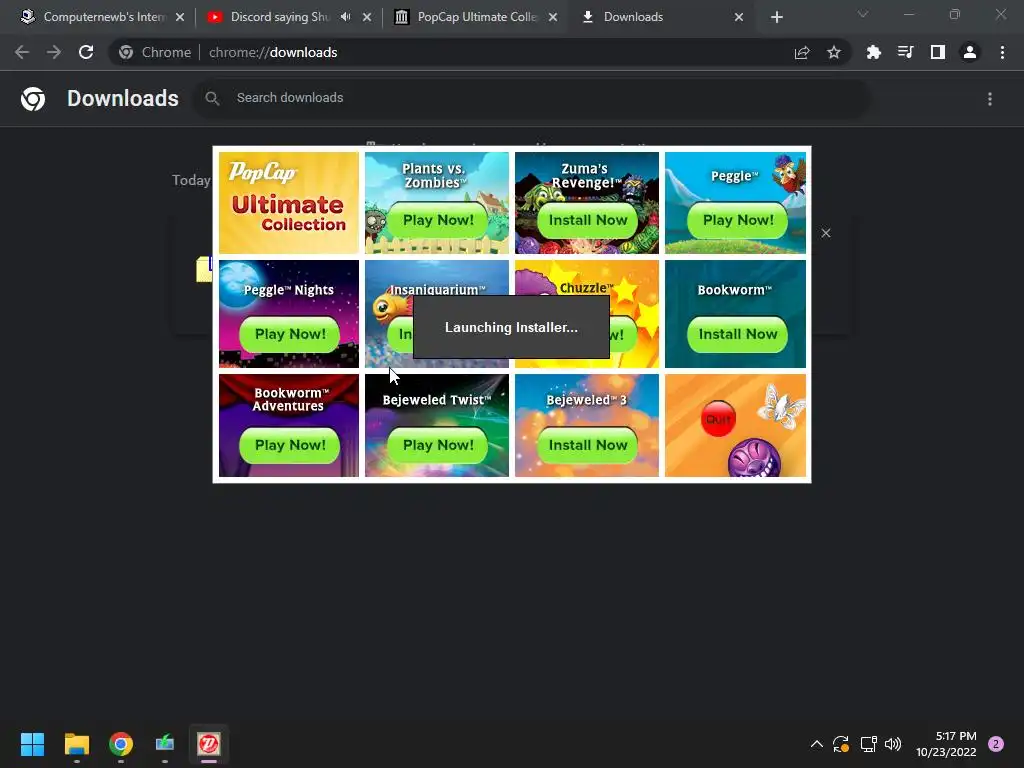Open a new browser tab

pos(776,17)
